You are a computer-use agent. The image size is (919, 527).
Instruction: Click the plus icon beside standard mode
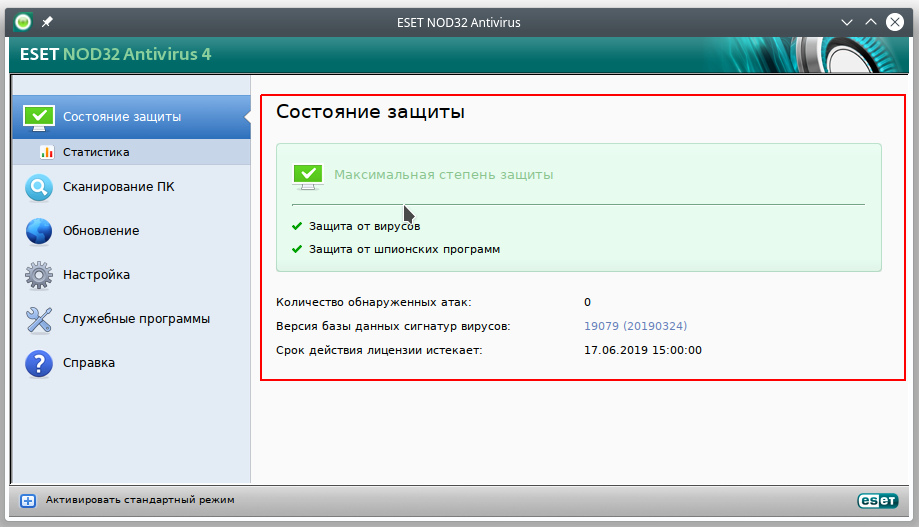[28, 500]
